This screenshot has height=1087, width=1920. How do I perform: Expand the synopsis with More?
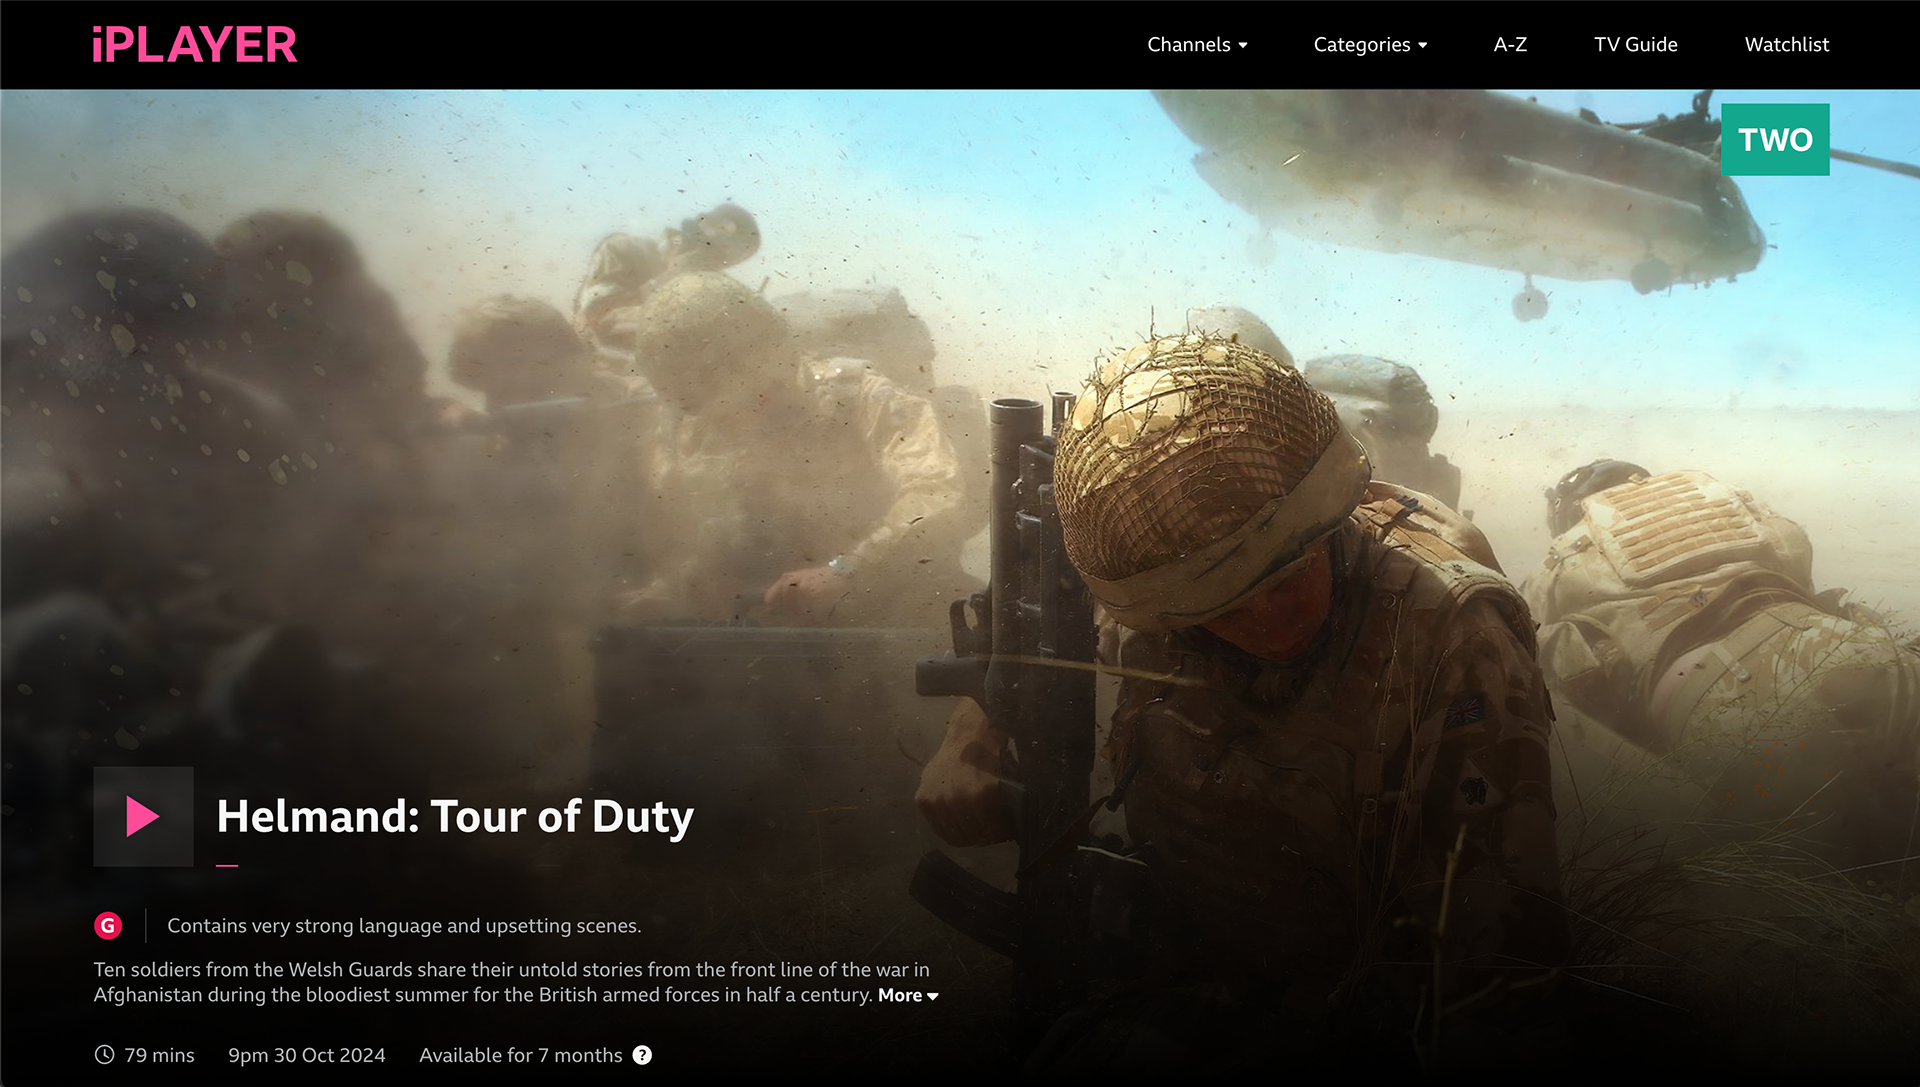[x=907, y=996]
